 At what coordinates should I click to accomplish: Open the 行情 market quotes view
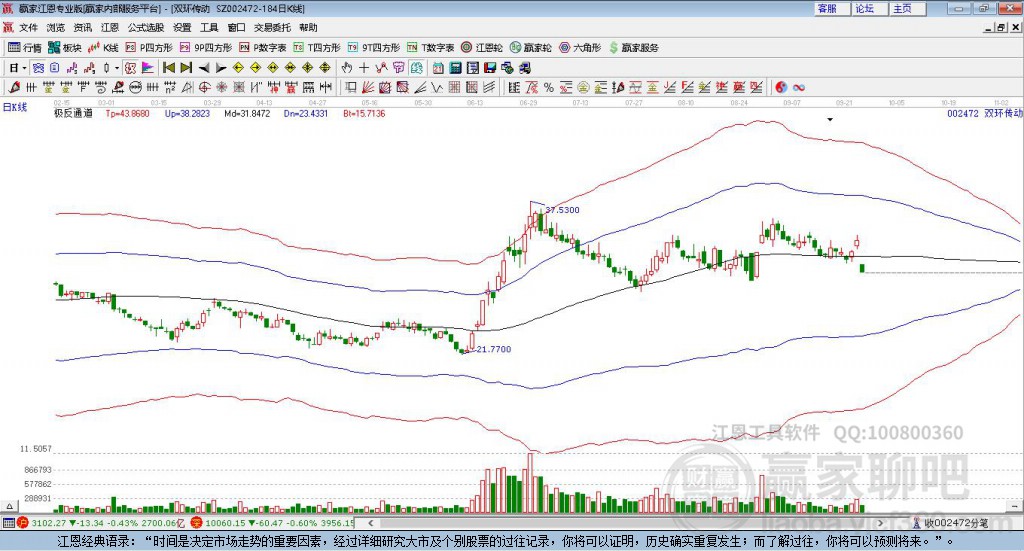coord(25,48)
